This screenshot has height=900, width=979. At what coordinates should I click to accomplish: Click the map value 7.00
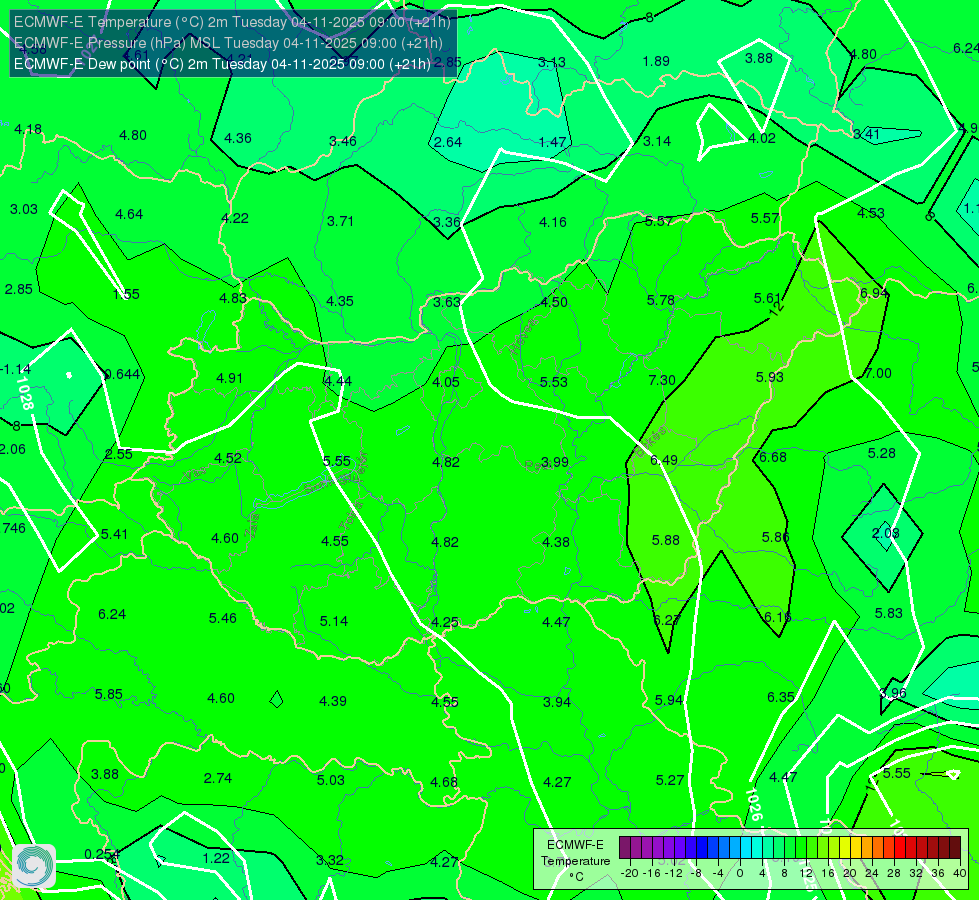pyautogui.click(x=878, y=373)
